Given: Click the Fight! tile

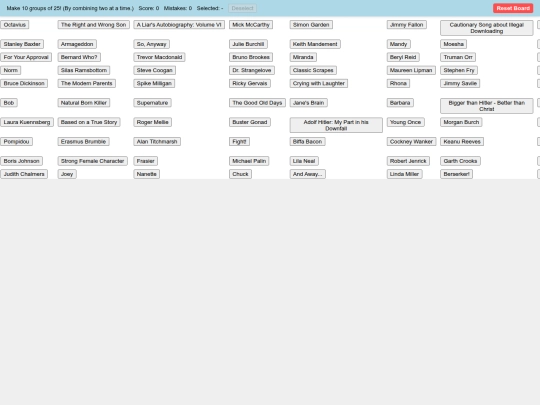Looking at the screenshot, I should pyautogui.click(x=239, y=142).
